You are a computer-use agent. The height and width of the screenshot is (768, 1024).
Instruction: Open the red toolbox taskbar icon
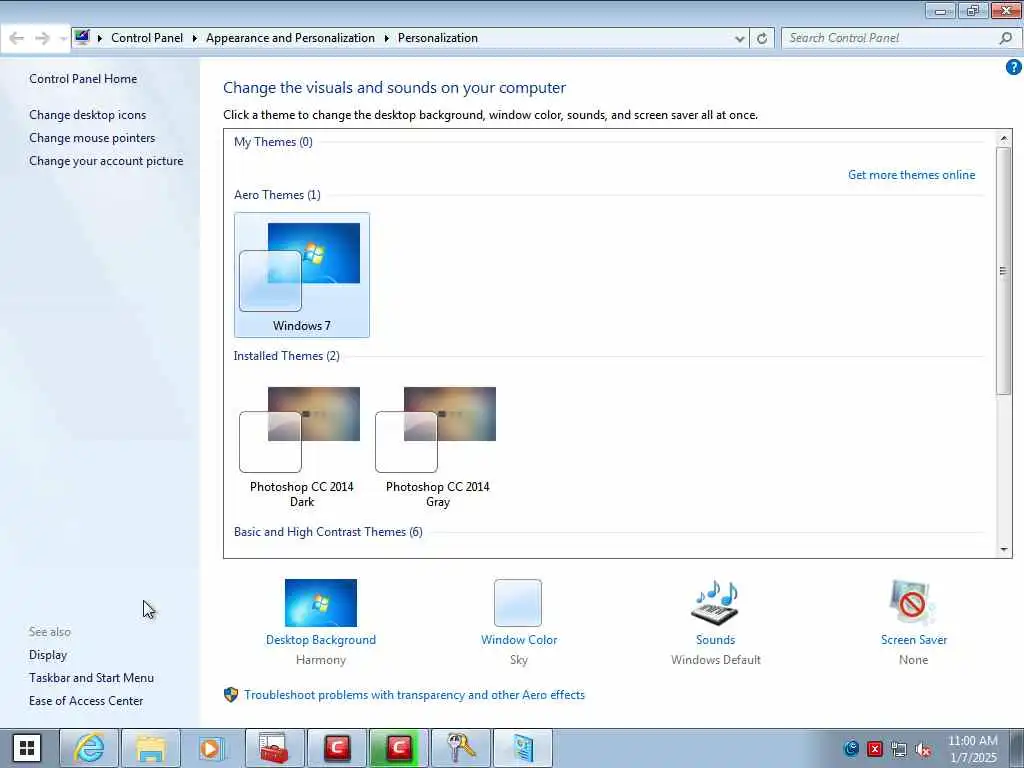point(274,748)
